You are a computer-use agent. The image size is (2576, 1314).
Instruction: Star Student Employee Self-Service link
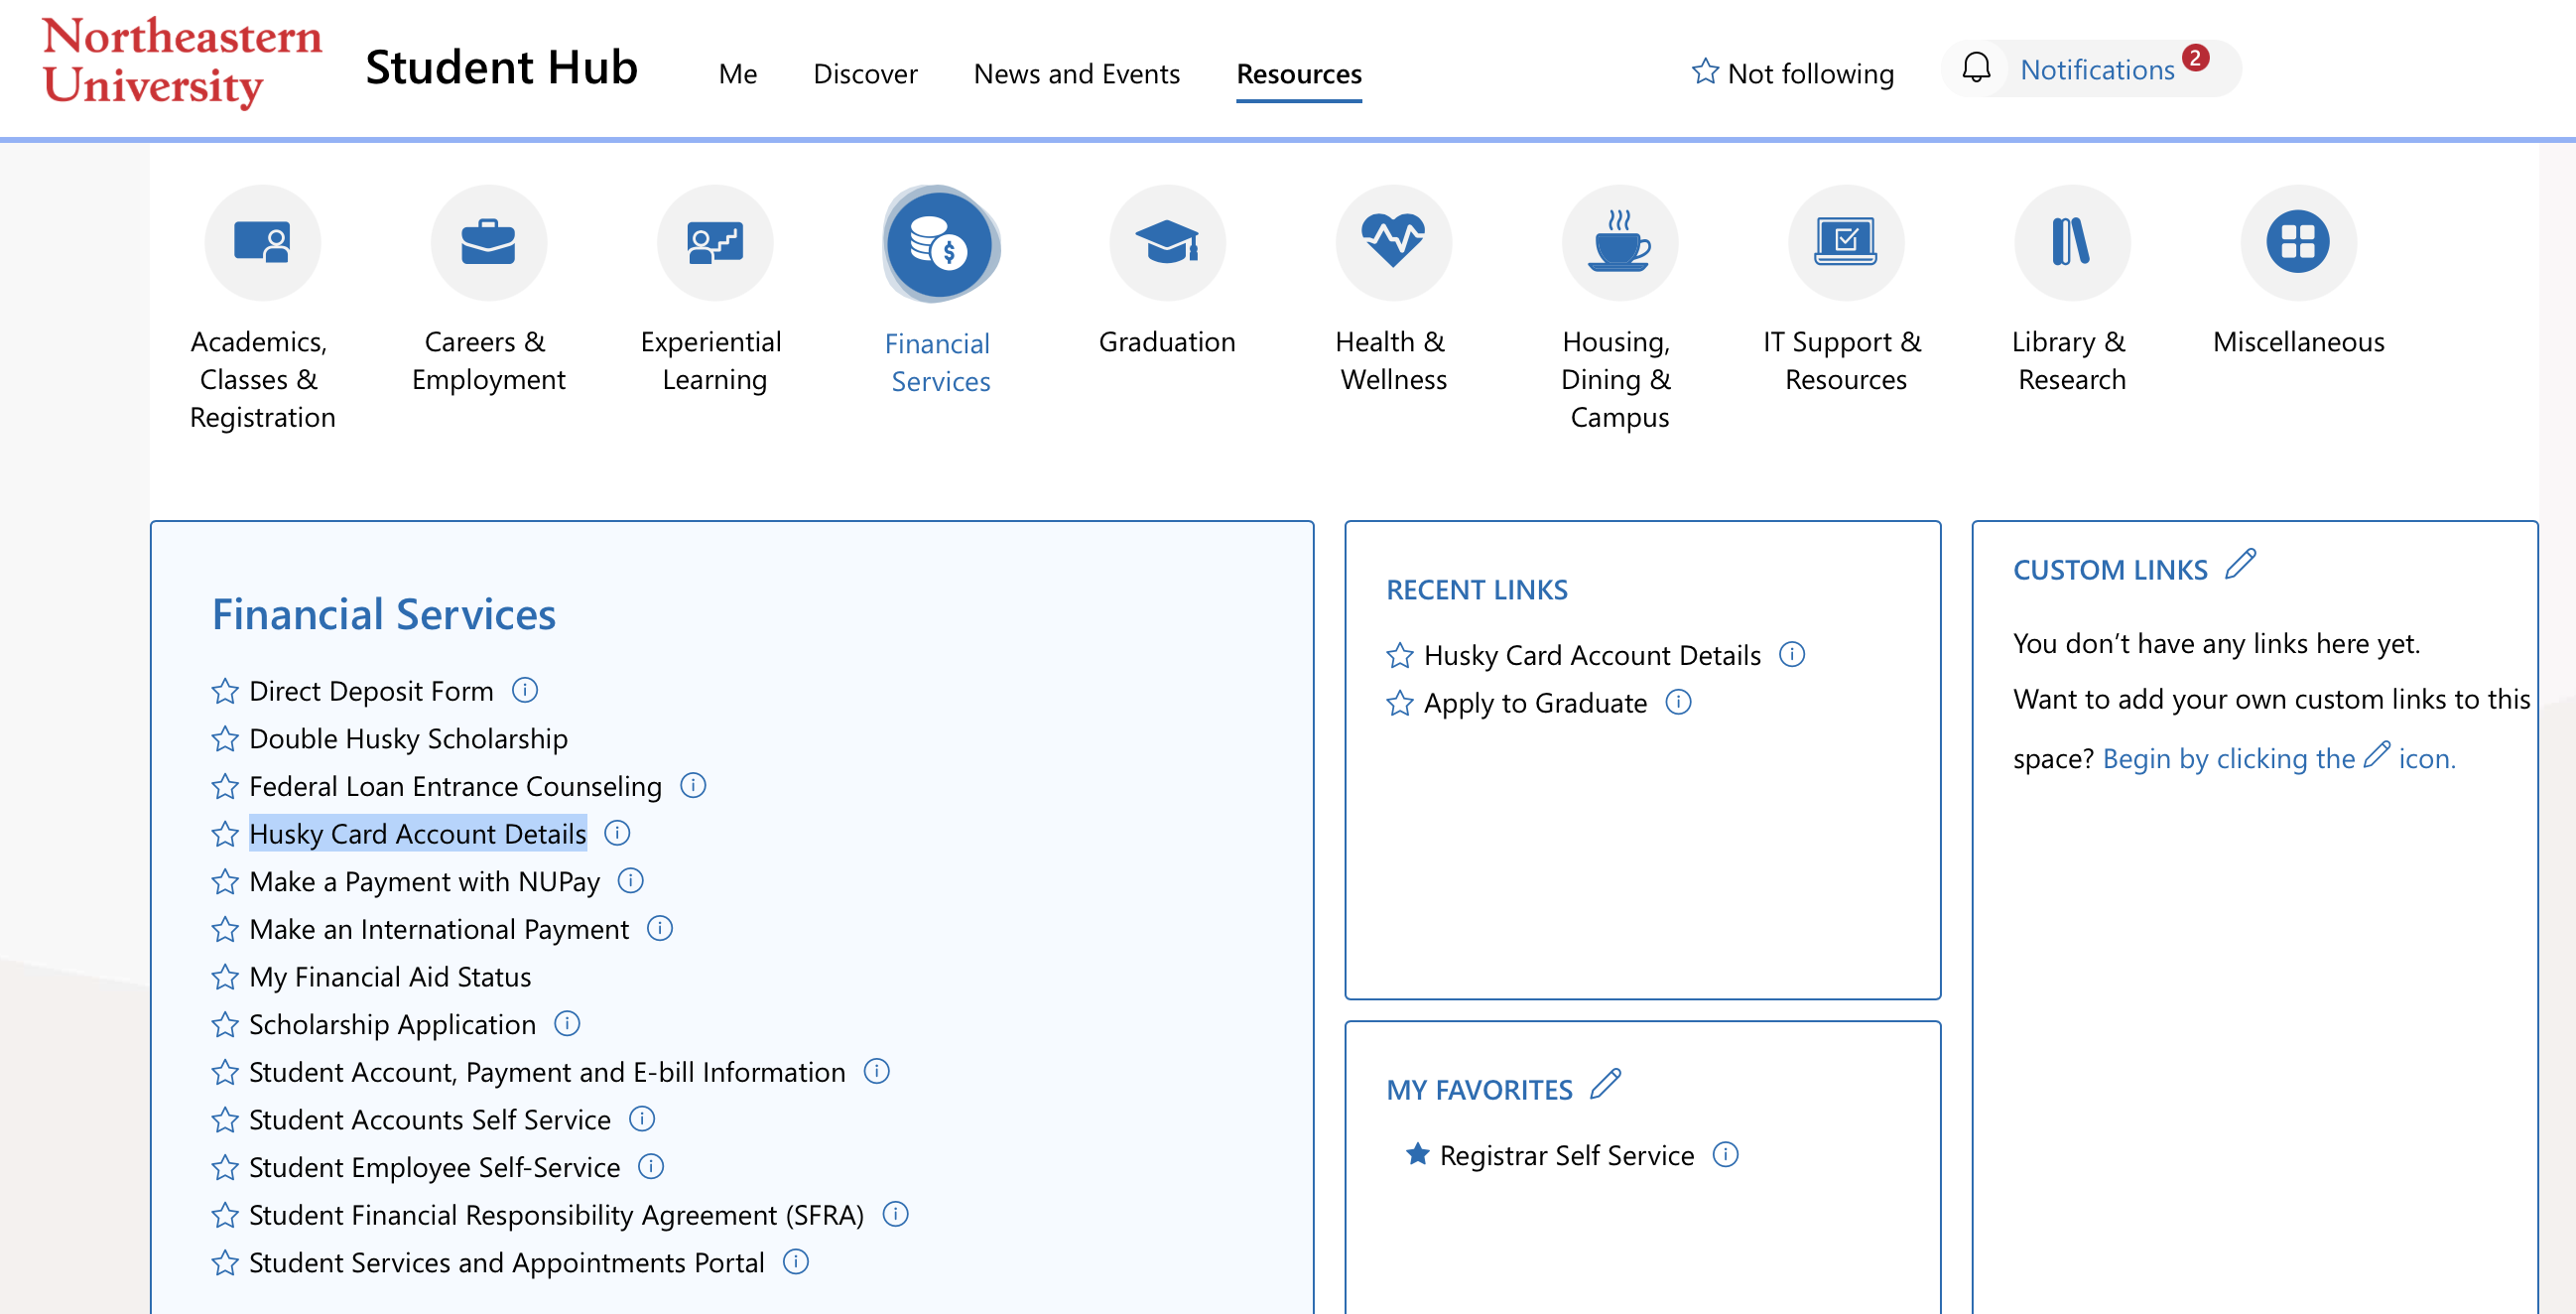tap(225, 1167)
